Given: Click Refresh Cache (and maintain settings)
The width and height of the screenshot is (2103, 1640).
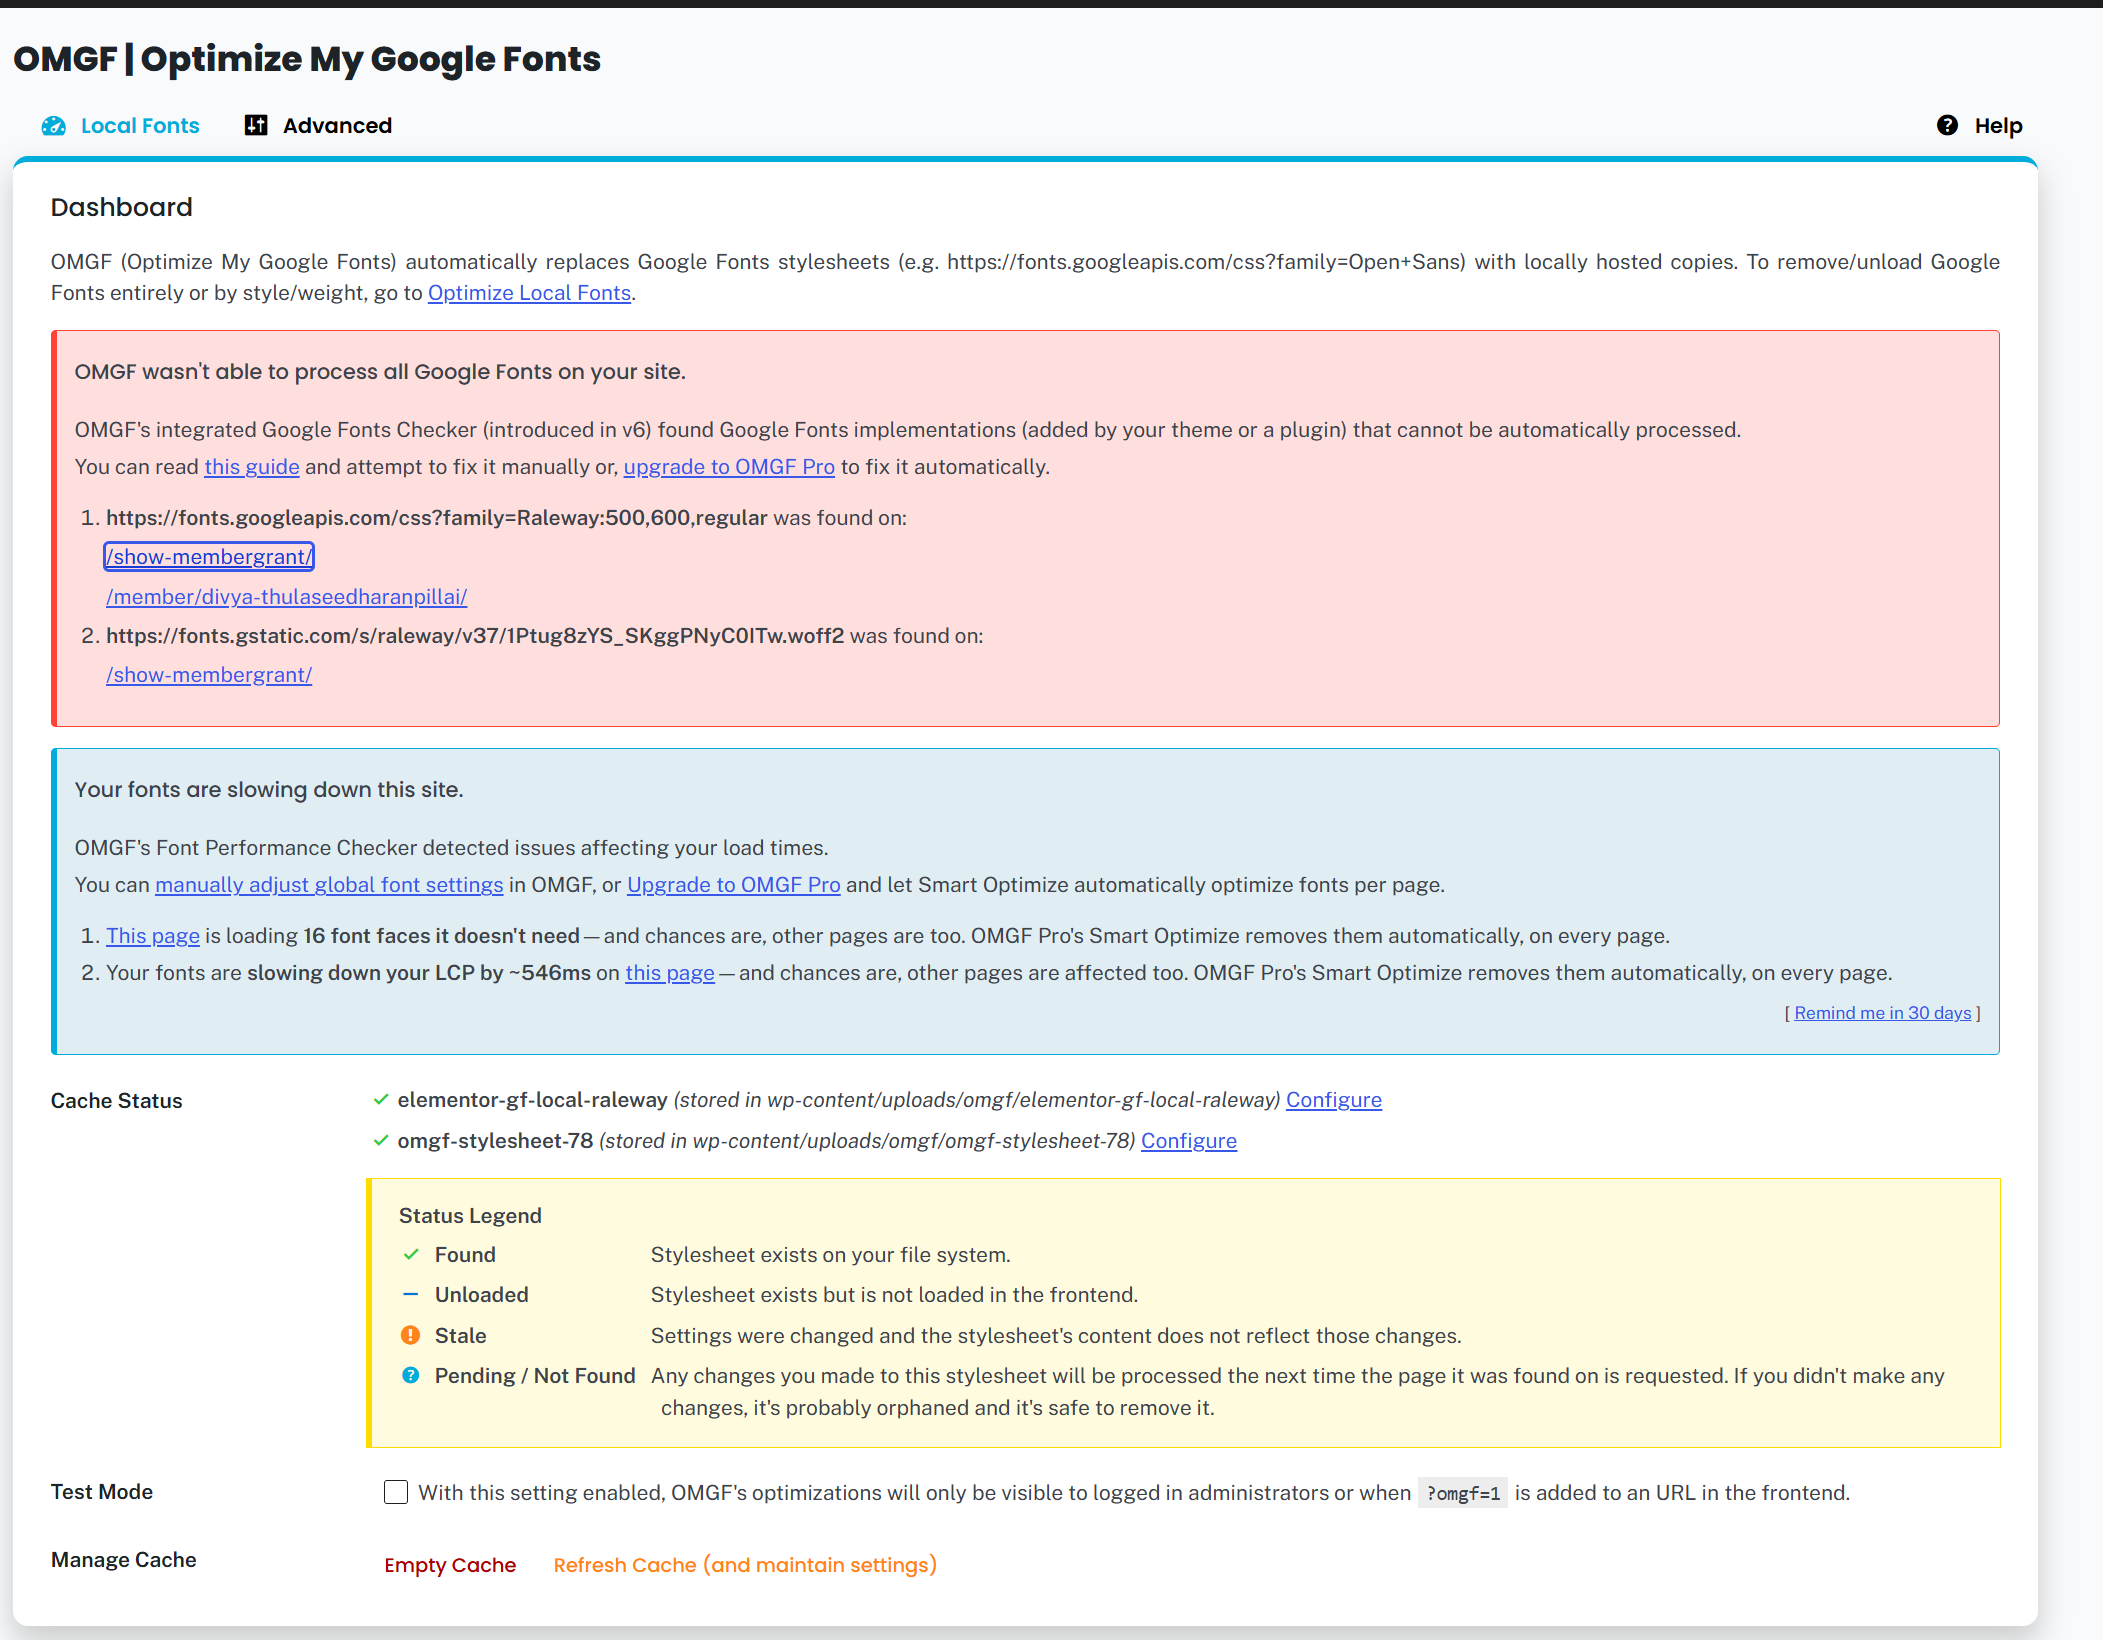Looking at the screenshot, I should tap(745, 1565).
